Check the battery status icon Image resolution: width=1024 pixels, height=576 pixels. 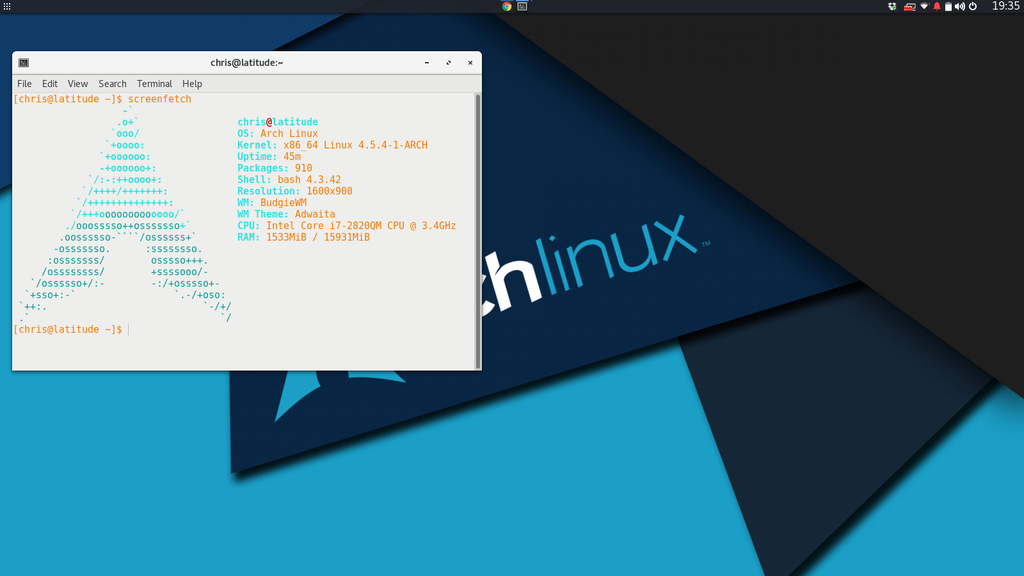point(948,7)
